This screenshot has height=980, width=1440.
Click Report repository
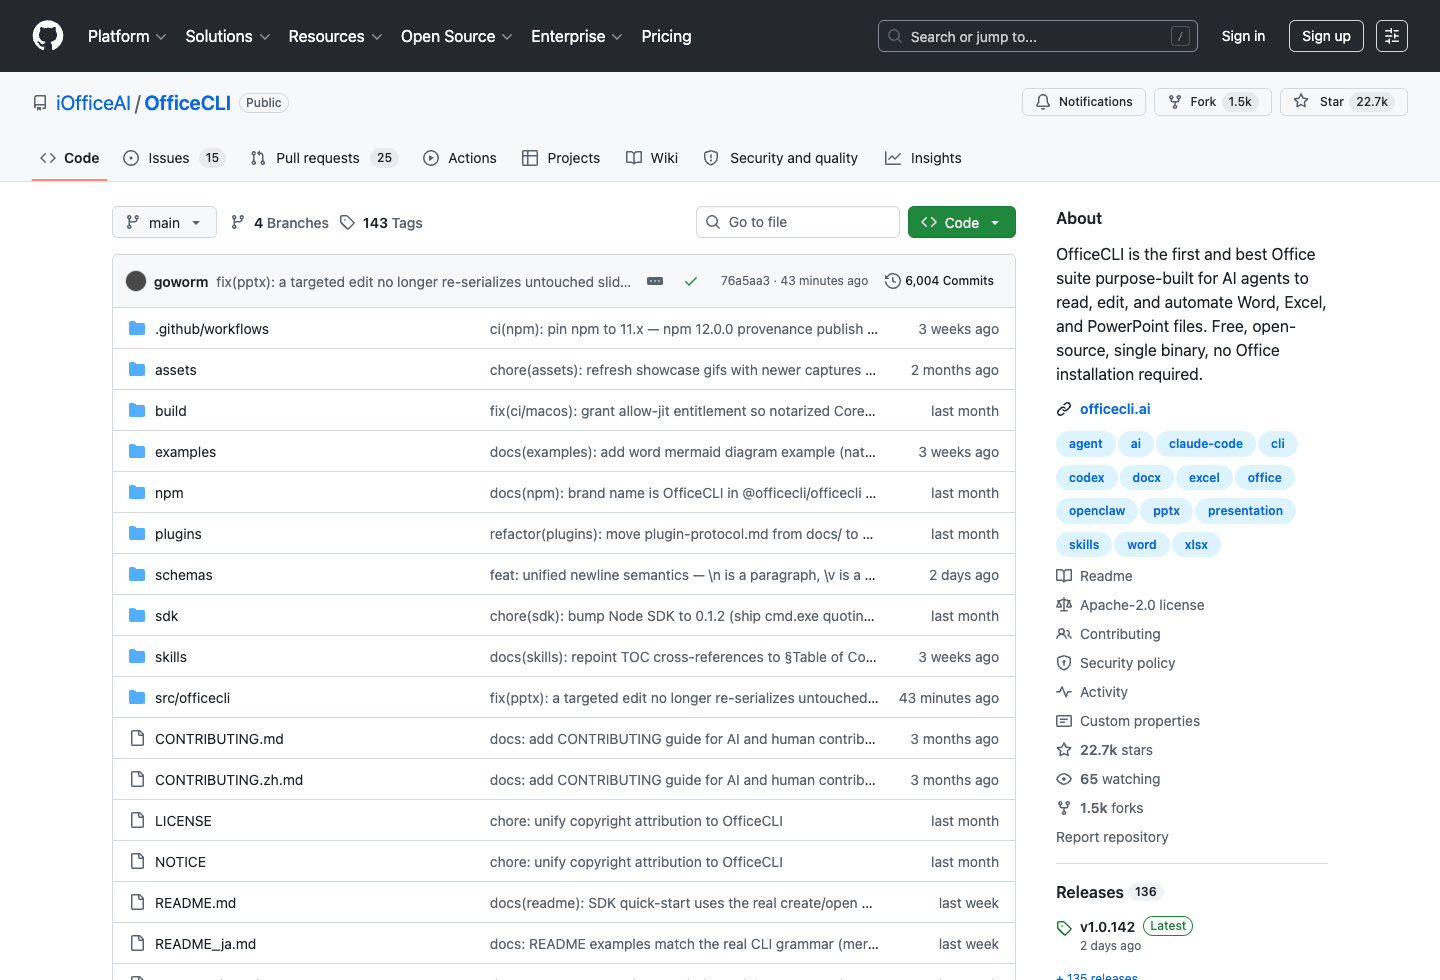pos(1112,837)
